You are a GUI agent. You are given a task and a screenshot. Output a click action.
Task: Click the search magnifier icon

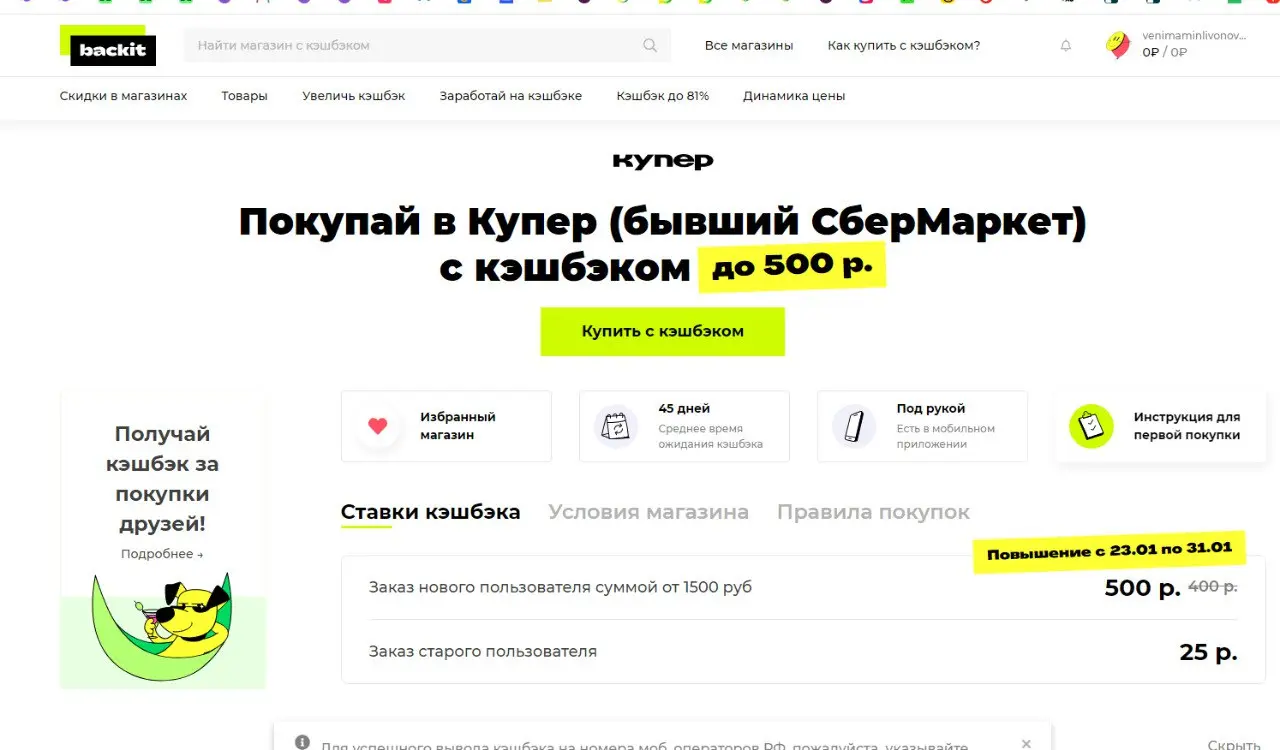point(650,45)
